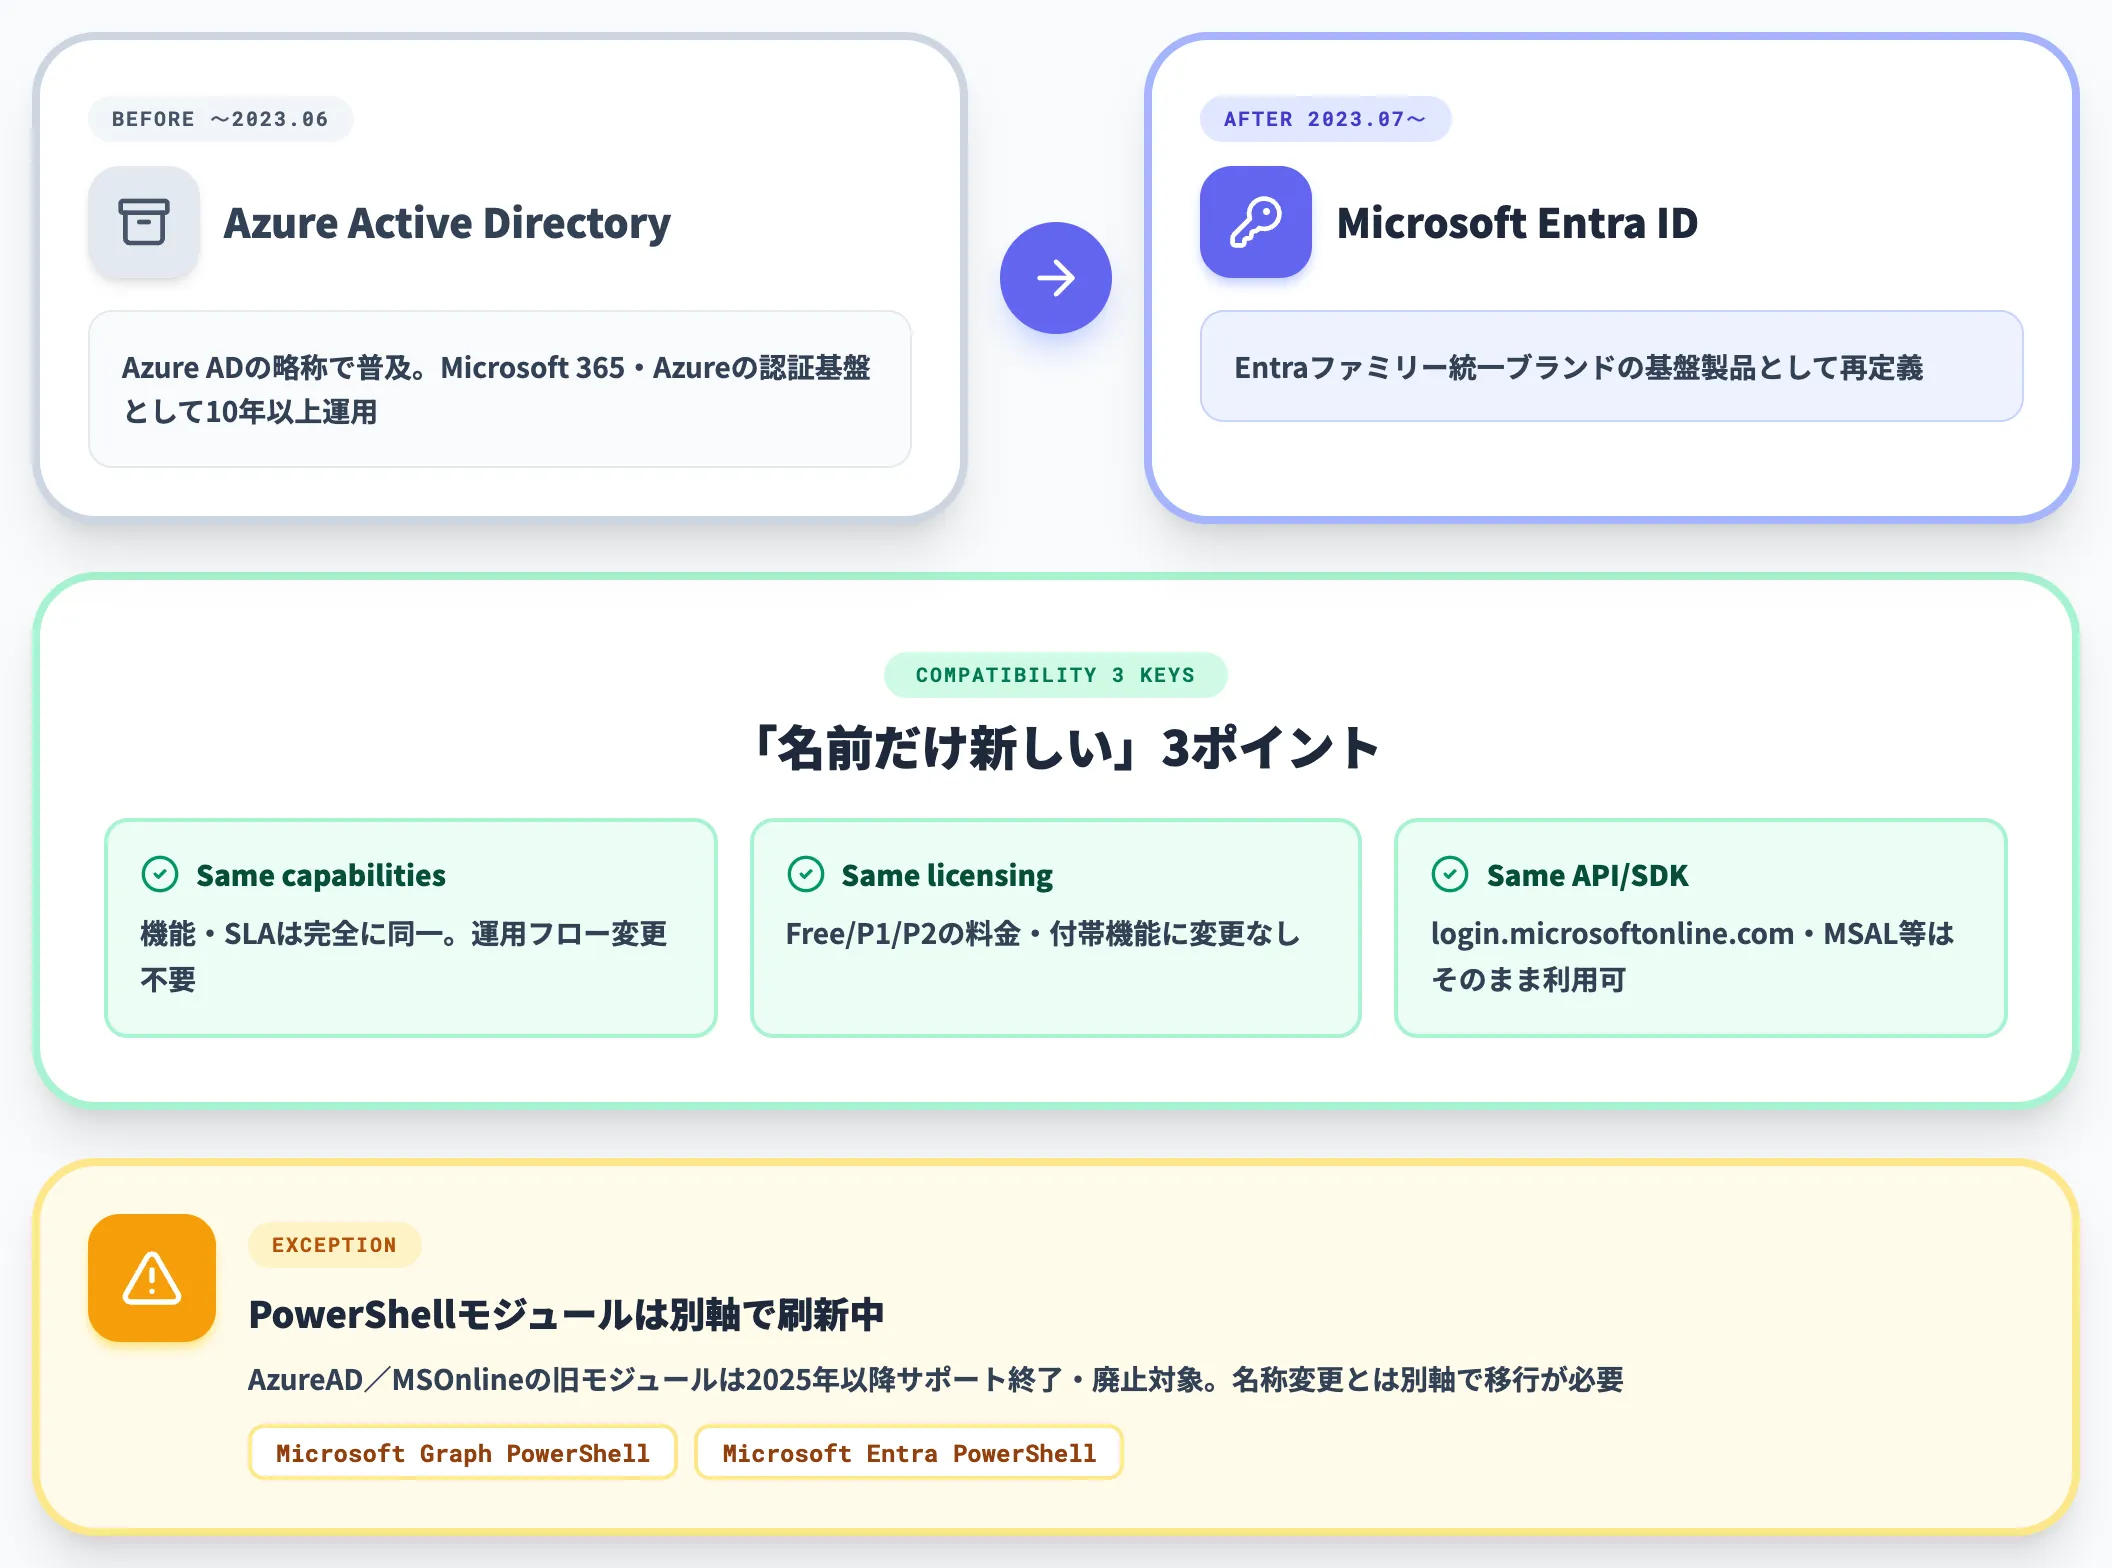2112x1568 pixels.
Task: Click the Same API/SDK title
Action: pyautogui.click(x=1587, y=875)
